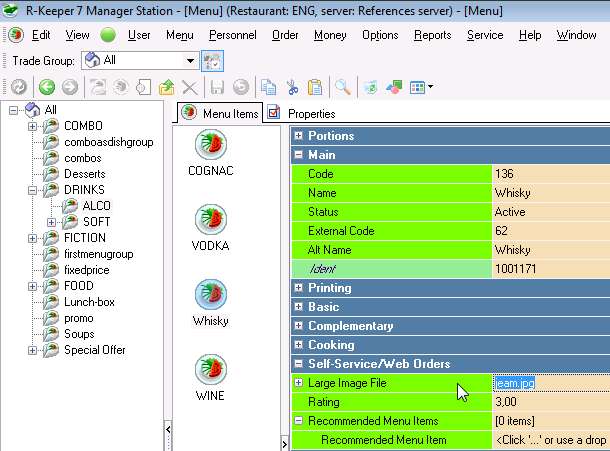Expand the Basic property section
610x451 pixels.
point(298,307)
